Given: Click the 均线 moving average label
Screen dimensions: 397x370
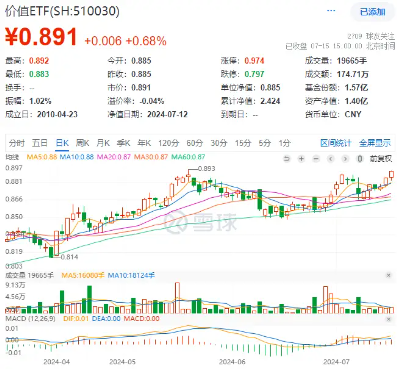Looking at the screenshot, I should pos(13,157).
